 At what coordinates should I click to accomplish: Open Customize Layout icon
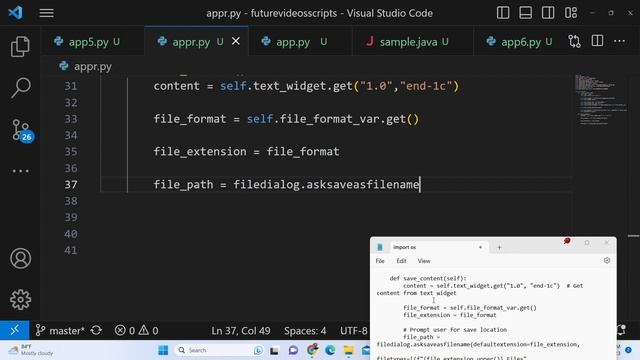(571, 13)
